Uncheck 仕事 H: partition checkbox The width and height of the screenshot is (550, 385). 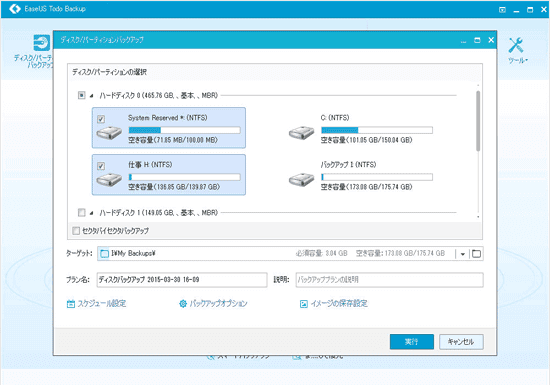(101, 166)
